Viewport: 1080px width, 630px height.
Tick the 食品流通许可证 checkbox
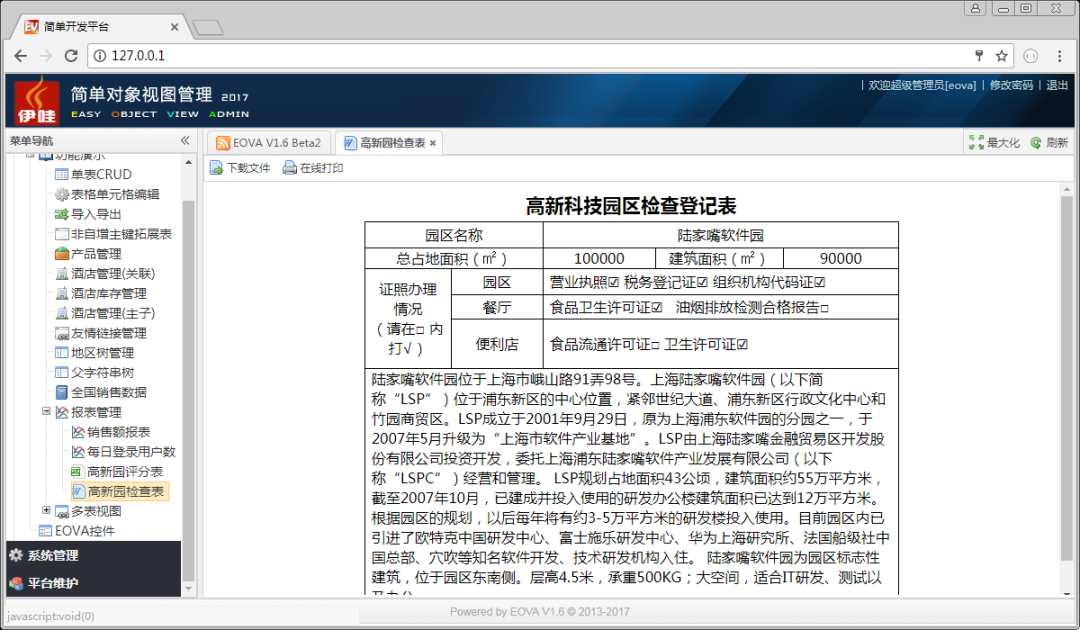[655, 344]
